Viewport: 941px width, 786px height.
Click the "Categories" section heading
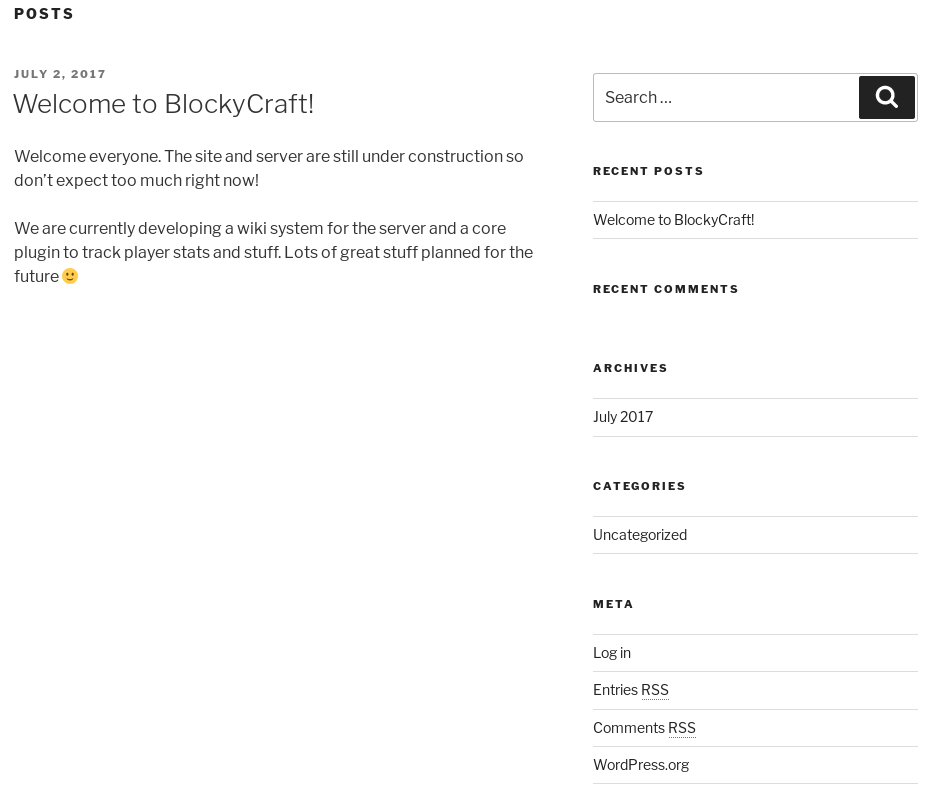point(639,486)
